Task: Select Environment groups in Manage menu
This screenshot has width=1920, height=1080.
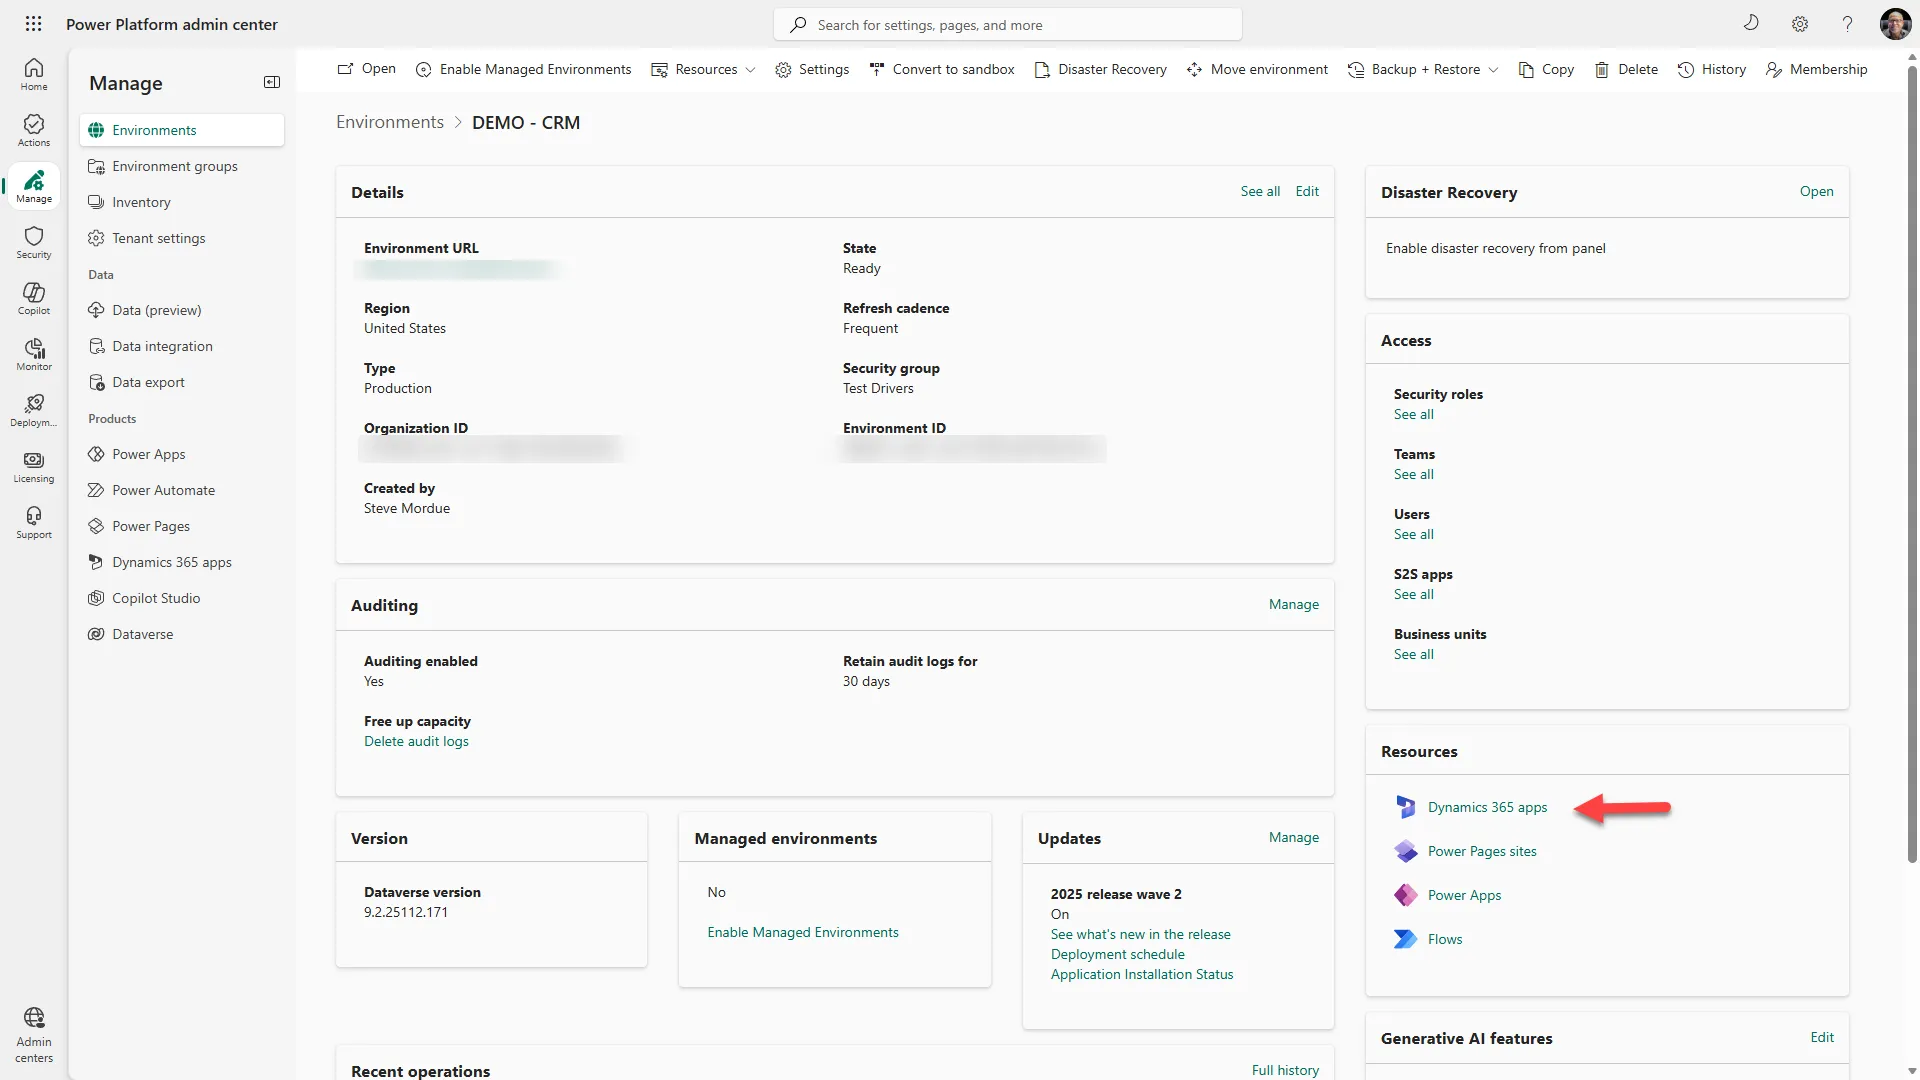Action: tap(174, 166)
